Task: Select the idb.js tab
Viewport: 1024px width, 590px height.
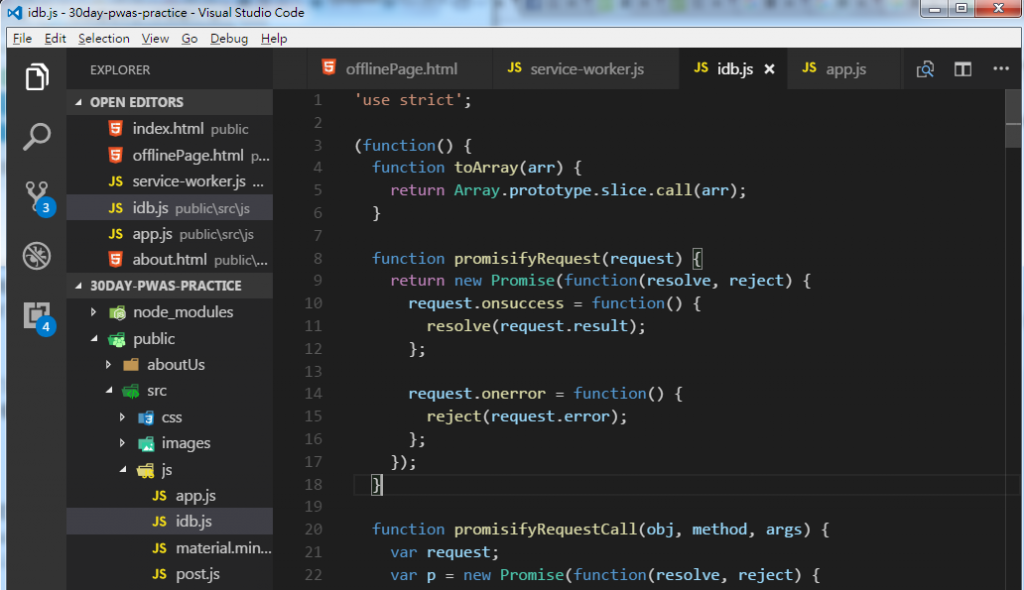Action: 733,69
